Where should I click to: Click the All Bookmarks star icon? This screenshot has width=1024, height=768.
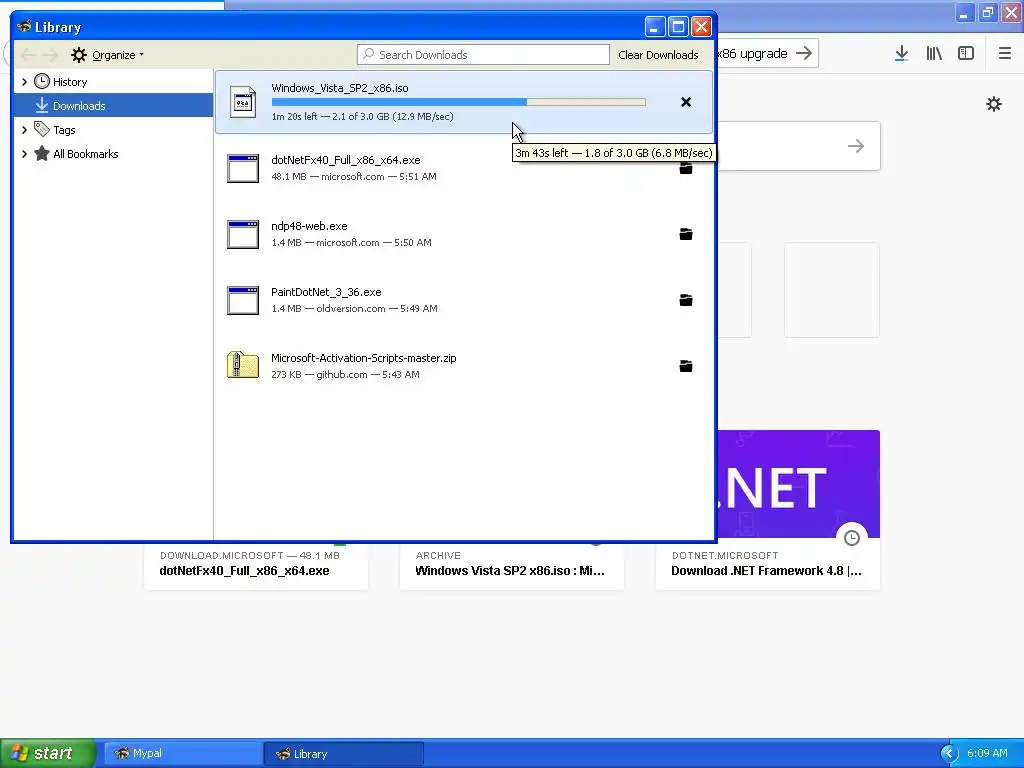tap(42, 153)
